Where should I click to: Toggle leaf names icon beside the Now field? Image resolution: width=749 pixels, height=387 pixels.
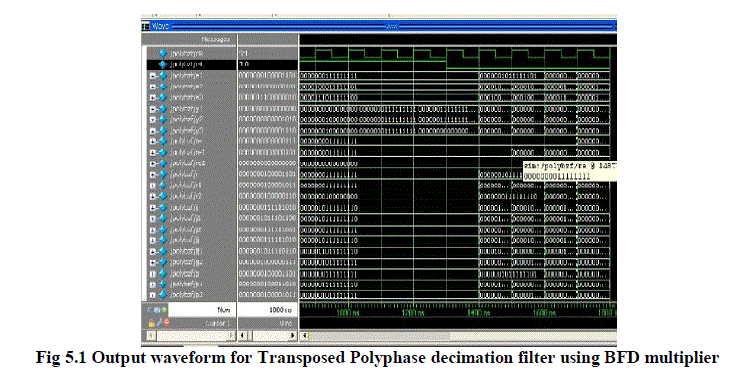tap(151, 310)
